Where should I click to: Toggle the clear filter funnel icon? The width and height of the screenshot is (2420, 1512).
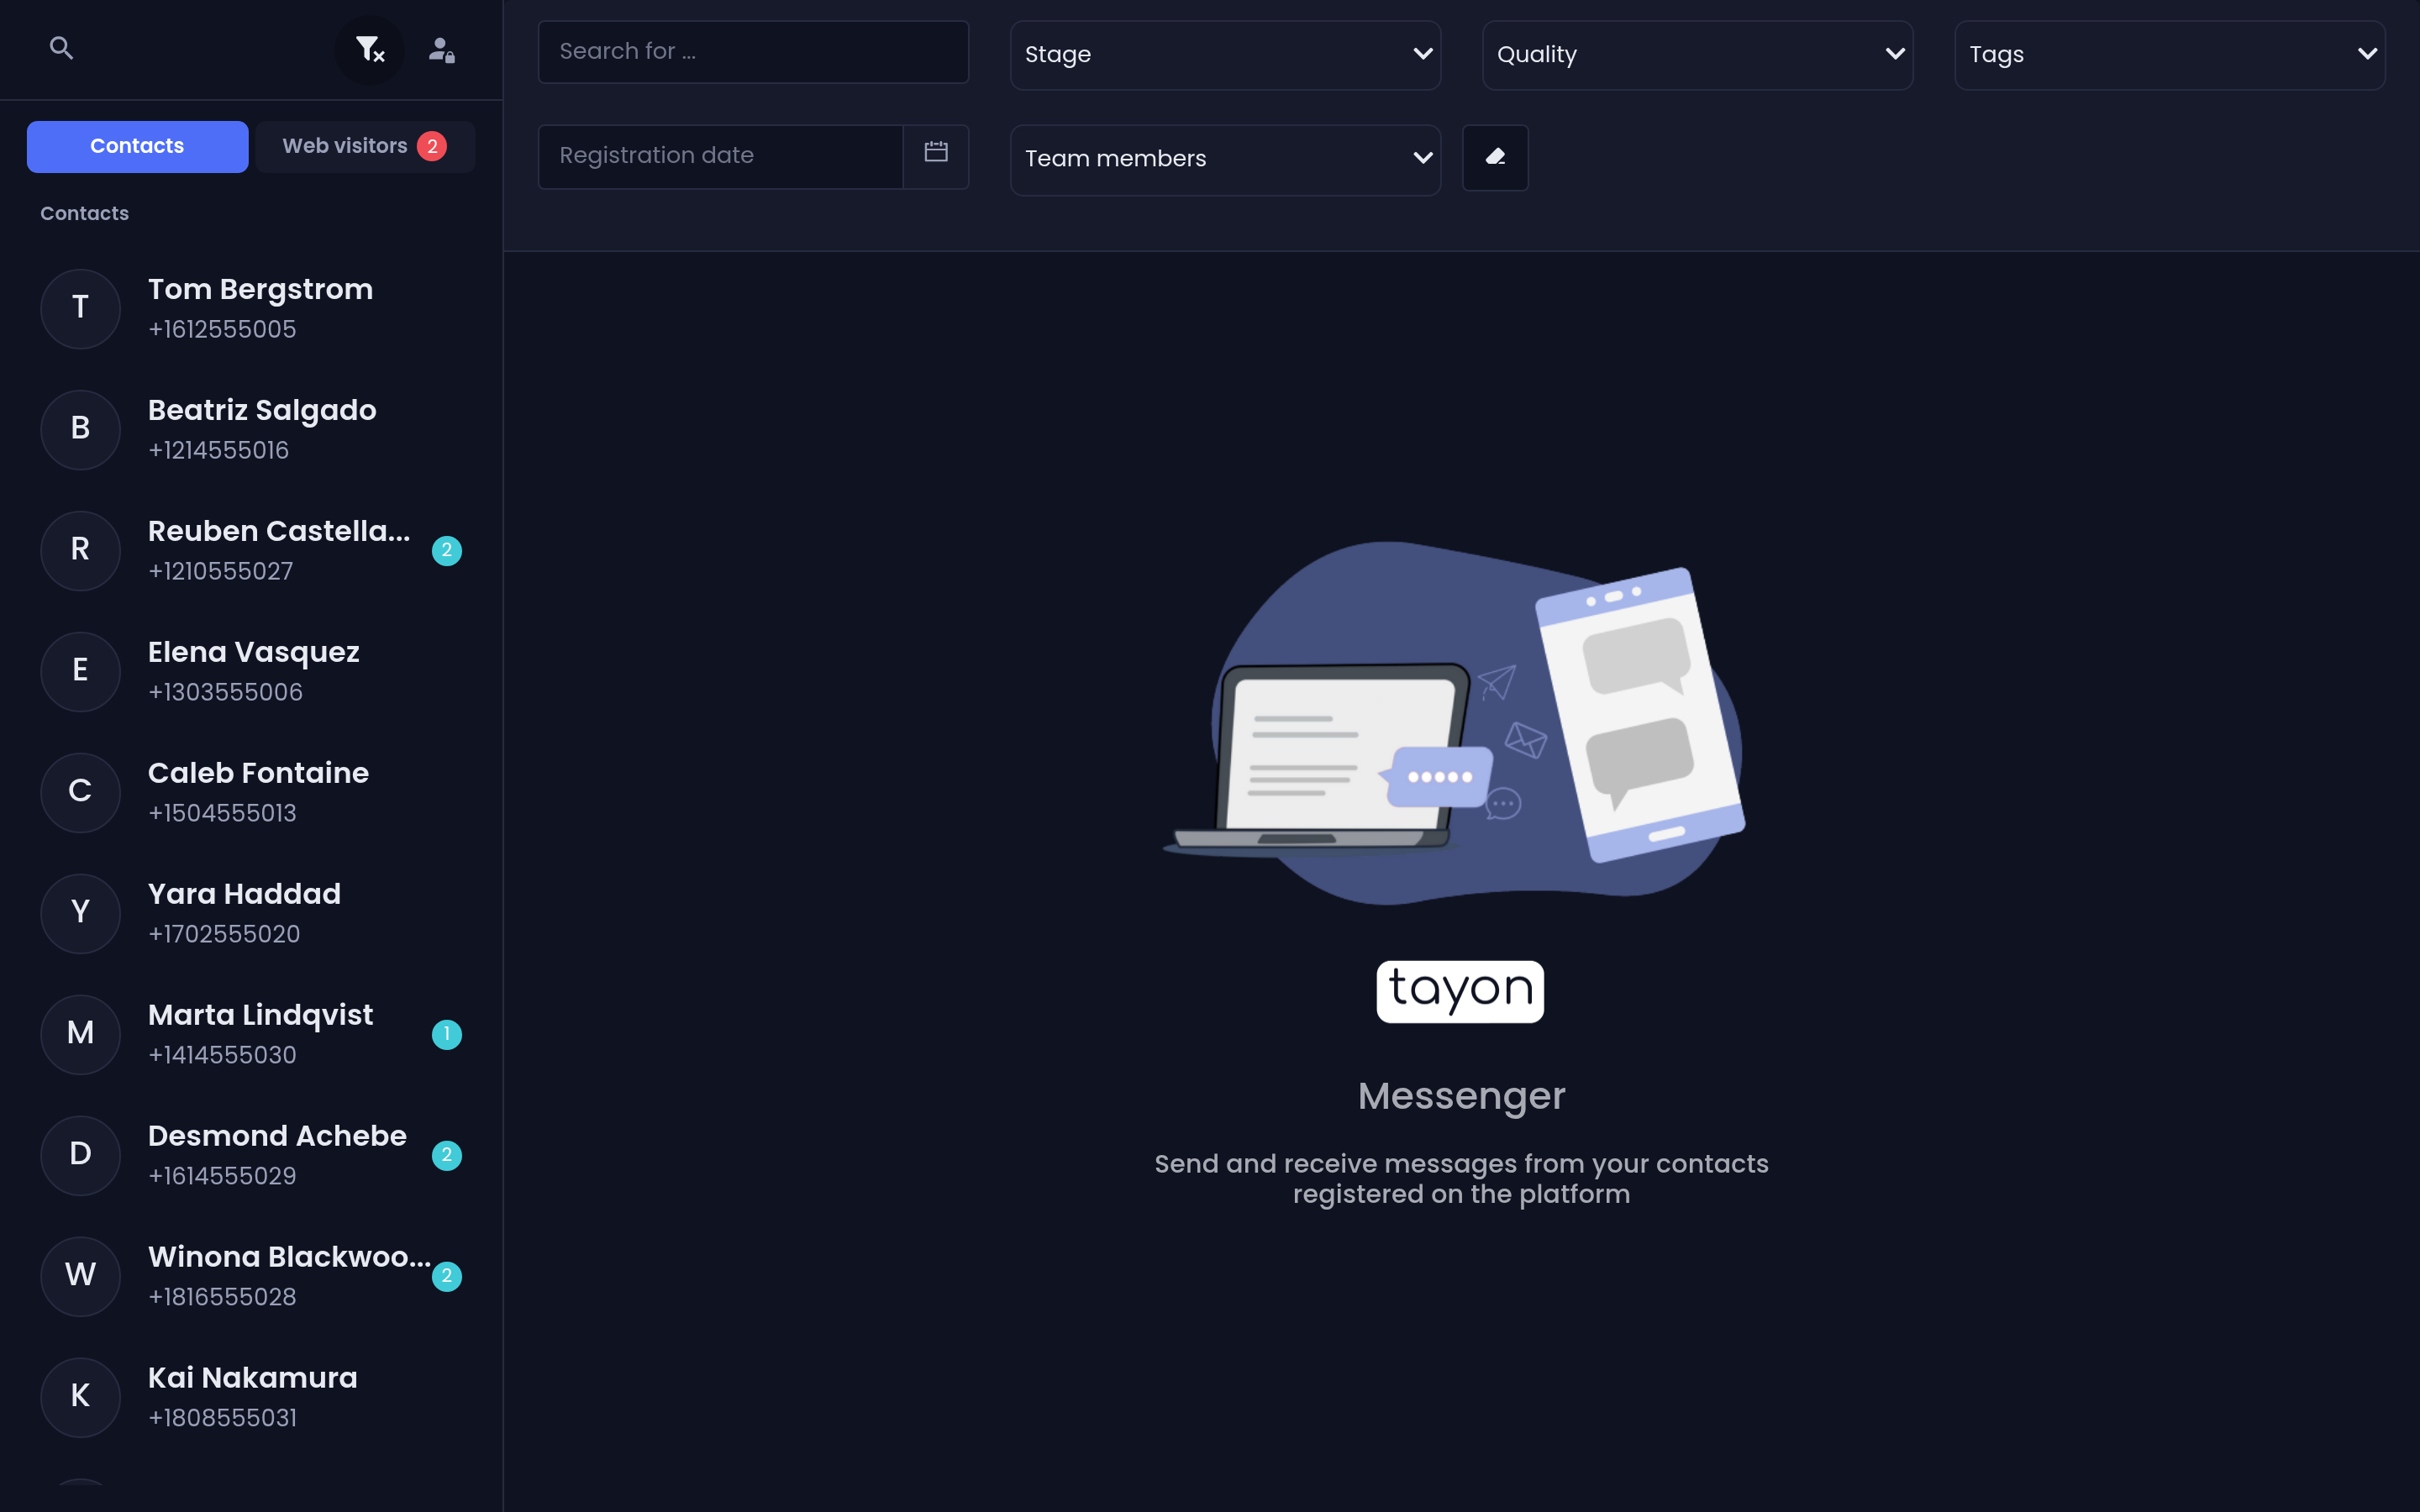[x=370, y=49]
